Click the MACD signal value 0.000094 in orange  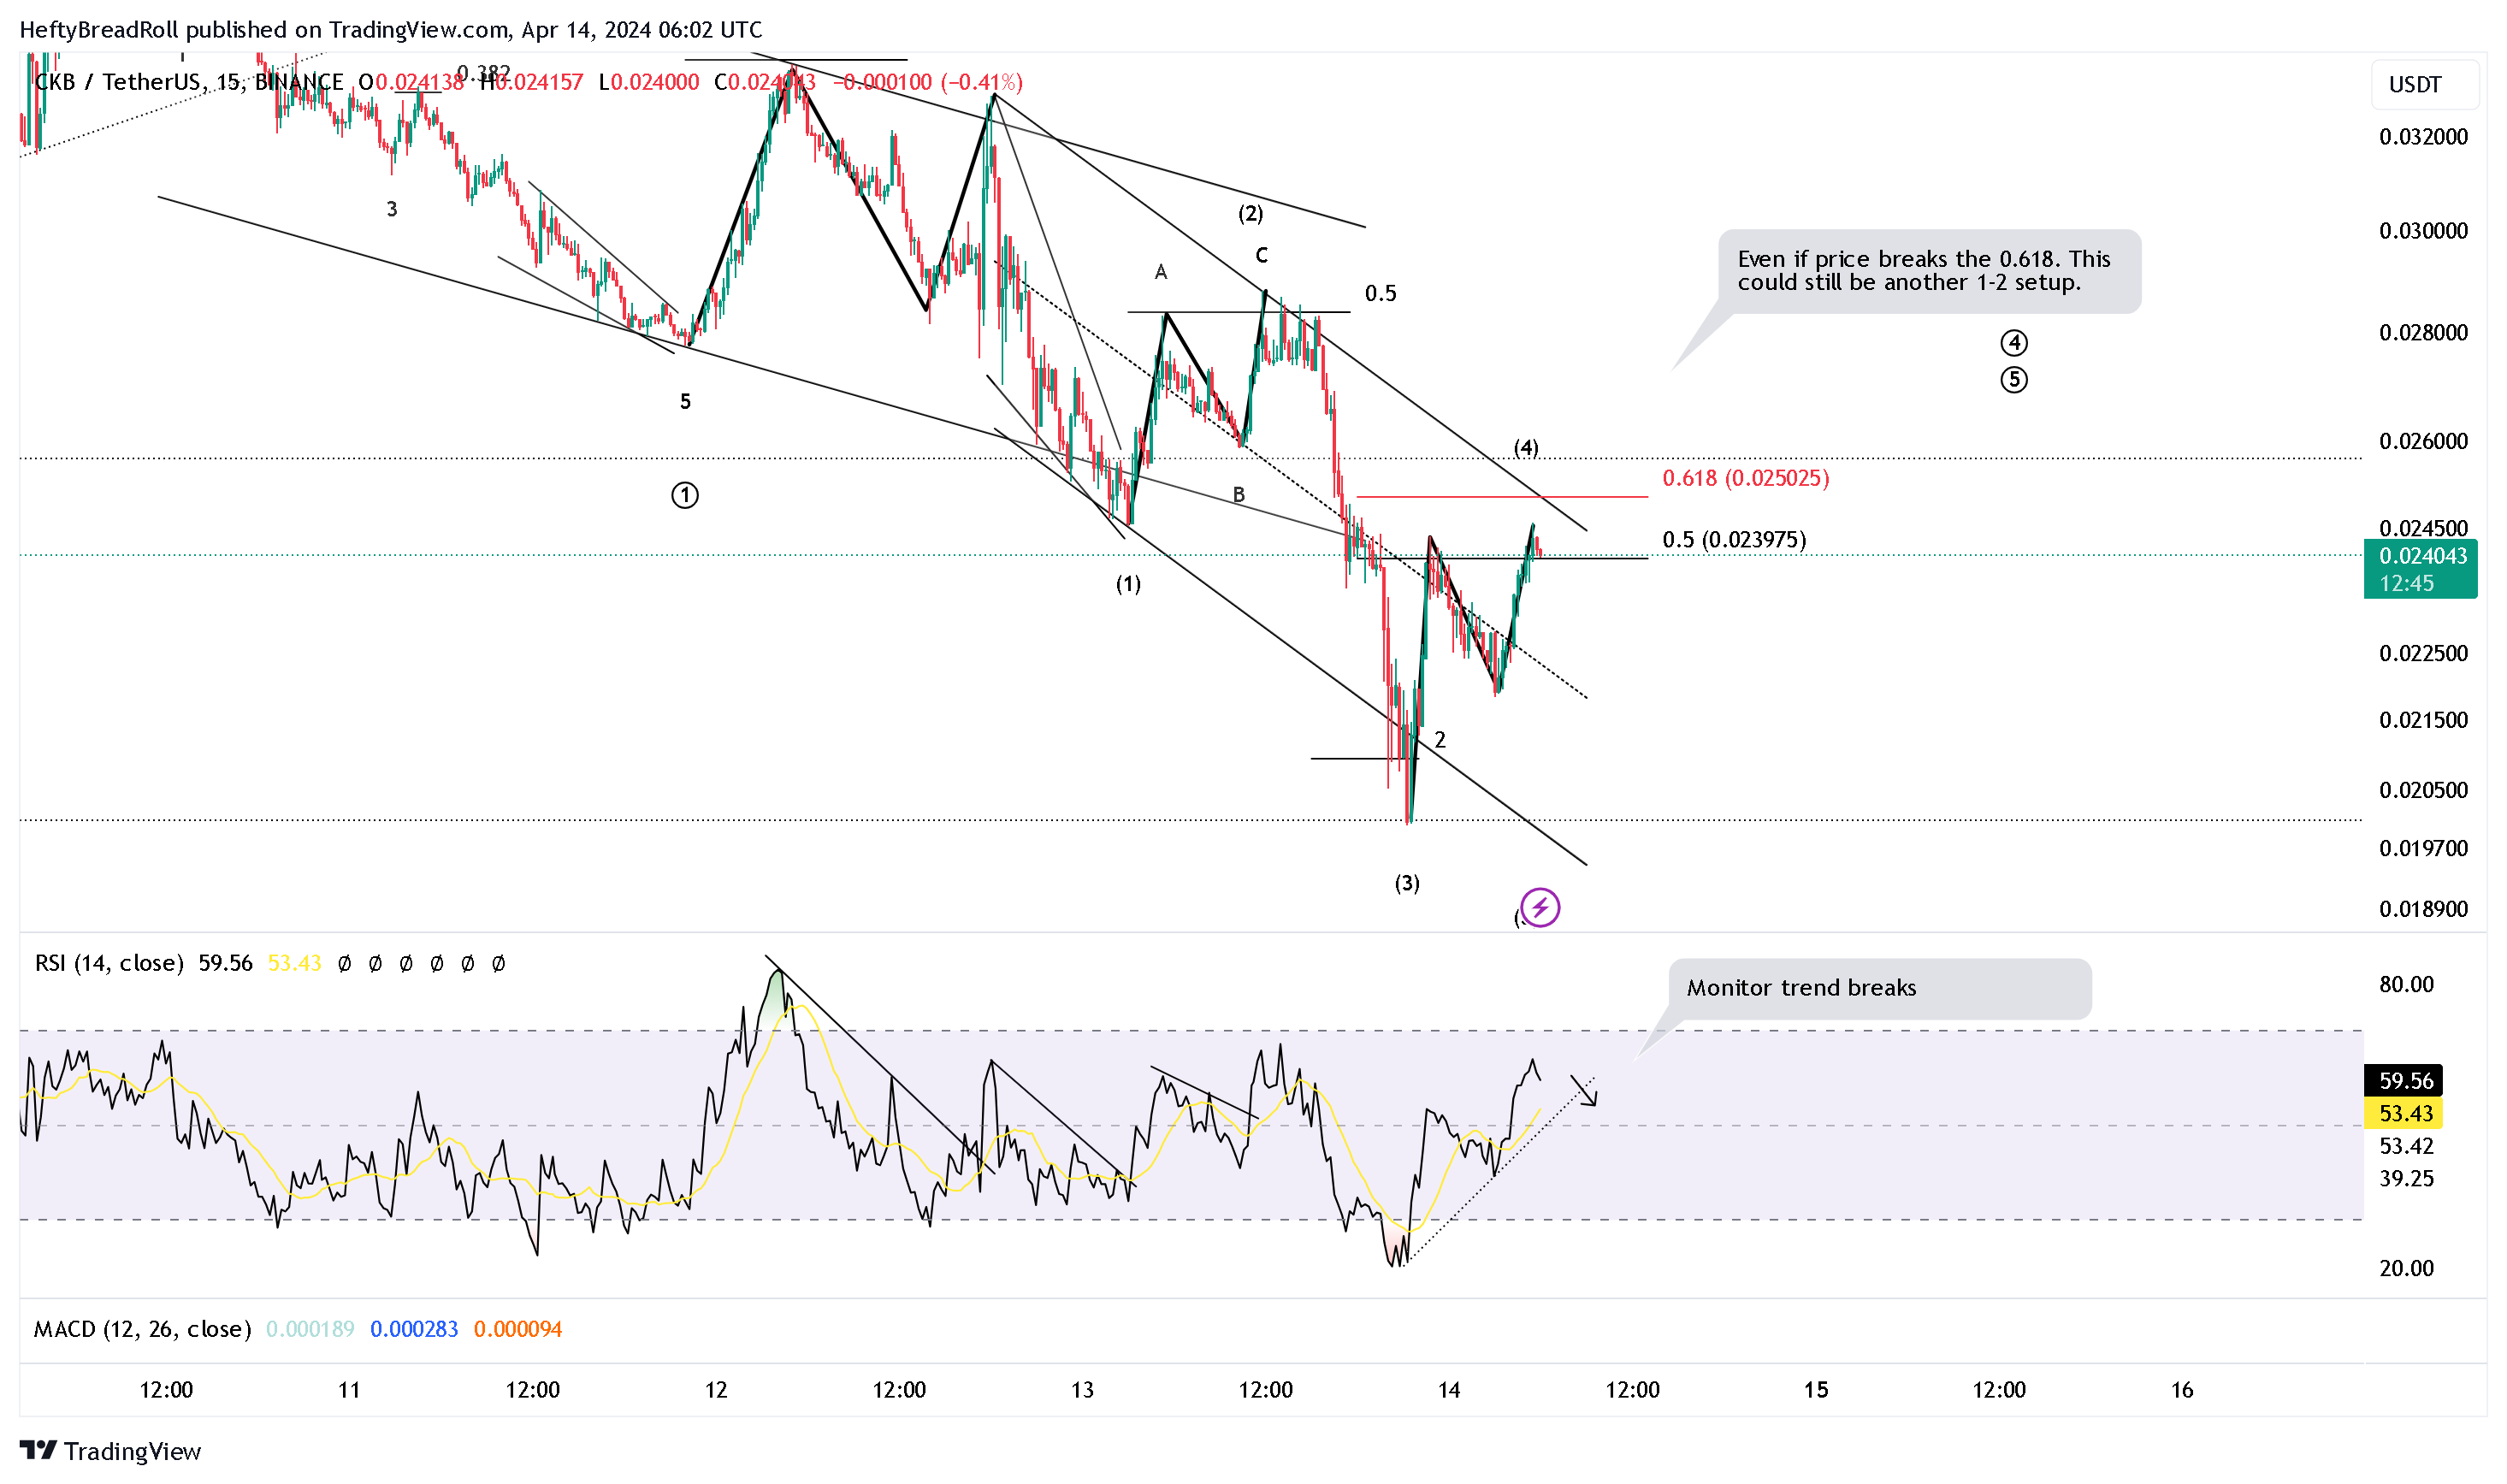click(x=518, y=1329)
